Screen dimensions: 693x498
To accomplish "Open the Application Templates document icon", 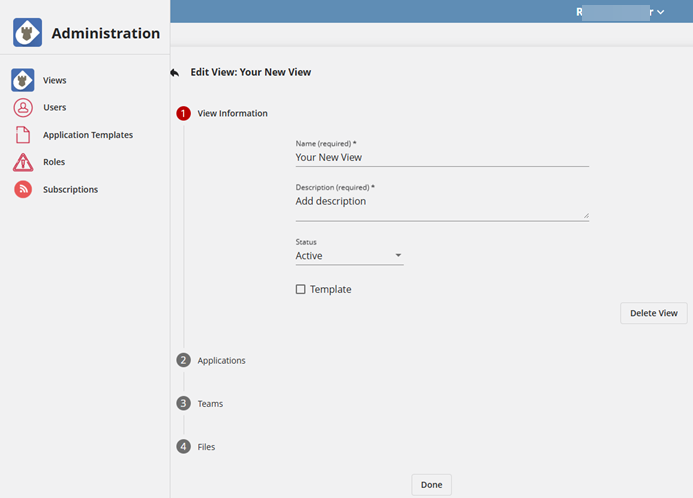I will coord(23,135).
